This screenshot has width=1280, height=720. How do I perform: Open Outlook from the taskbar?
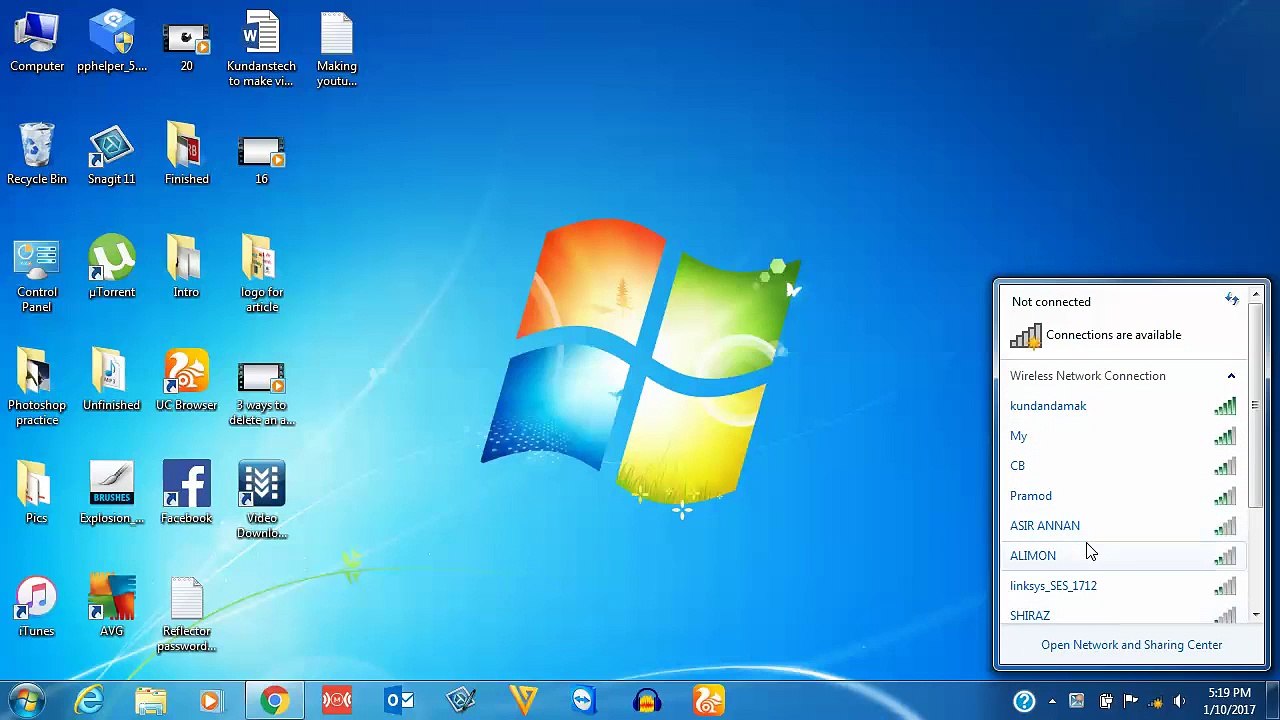pyautogui.click(x=399, y=700)
